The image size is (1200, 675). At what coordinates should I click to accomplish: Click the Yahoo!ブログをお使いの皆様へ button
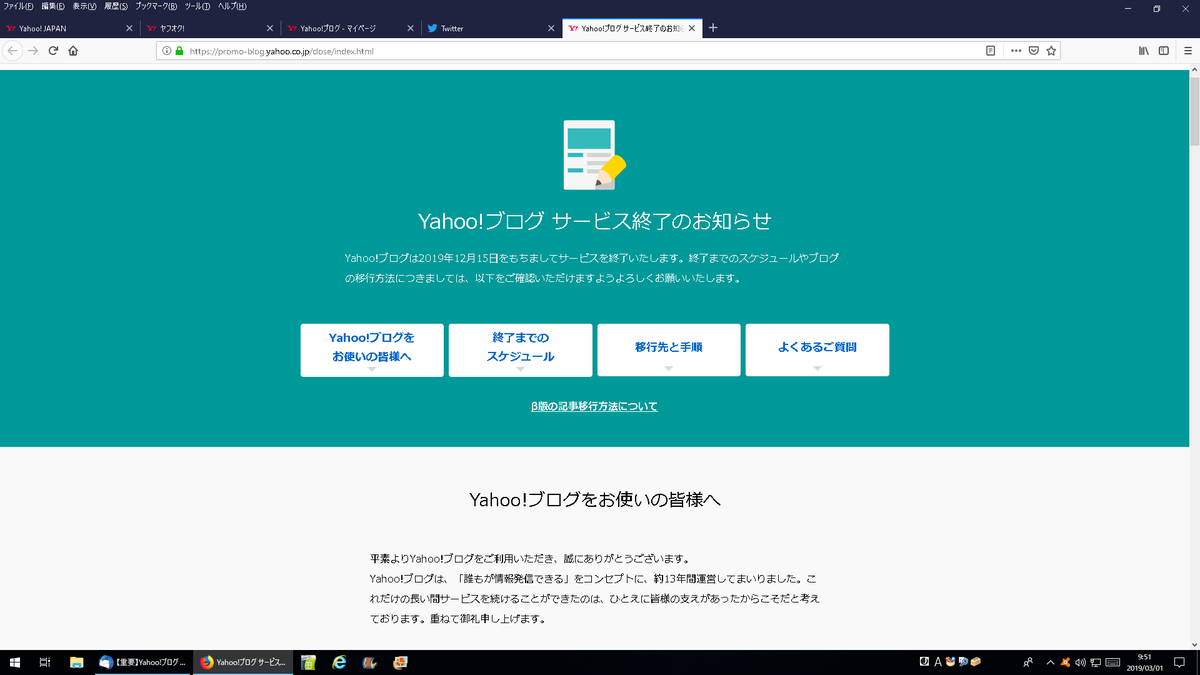click(x=372, y=350)
